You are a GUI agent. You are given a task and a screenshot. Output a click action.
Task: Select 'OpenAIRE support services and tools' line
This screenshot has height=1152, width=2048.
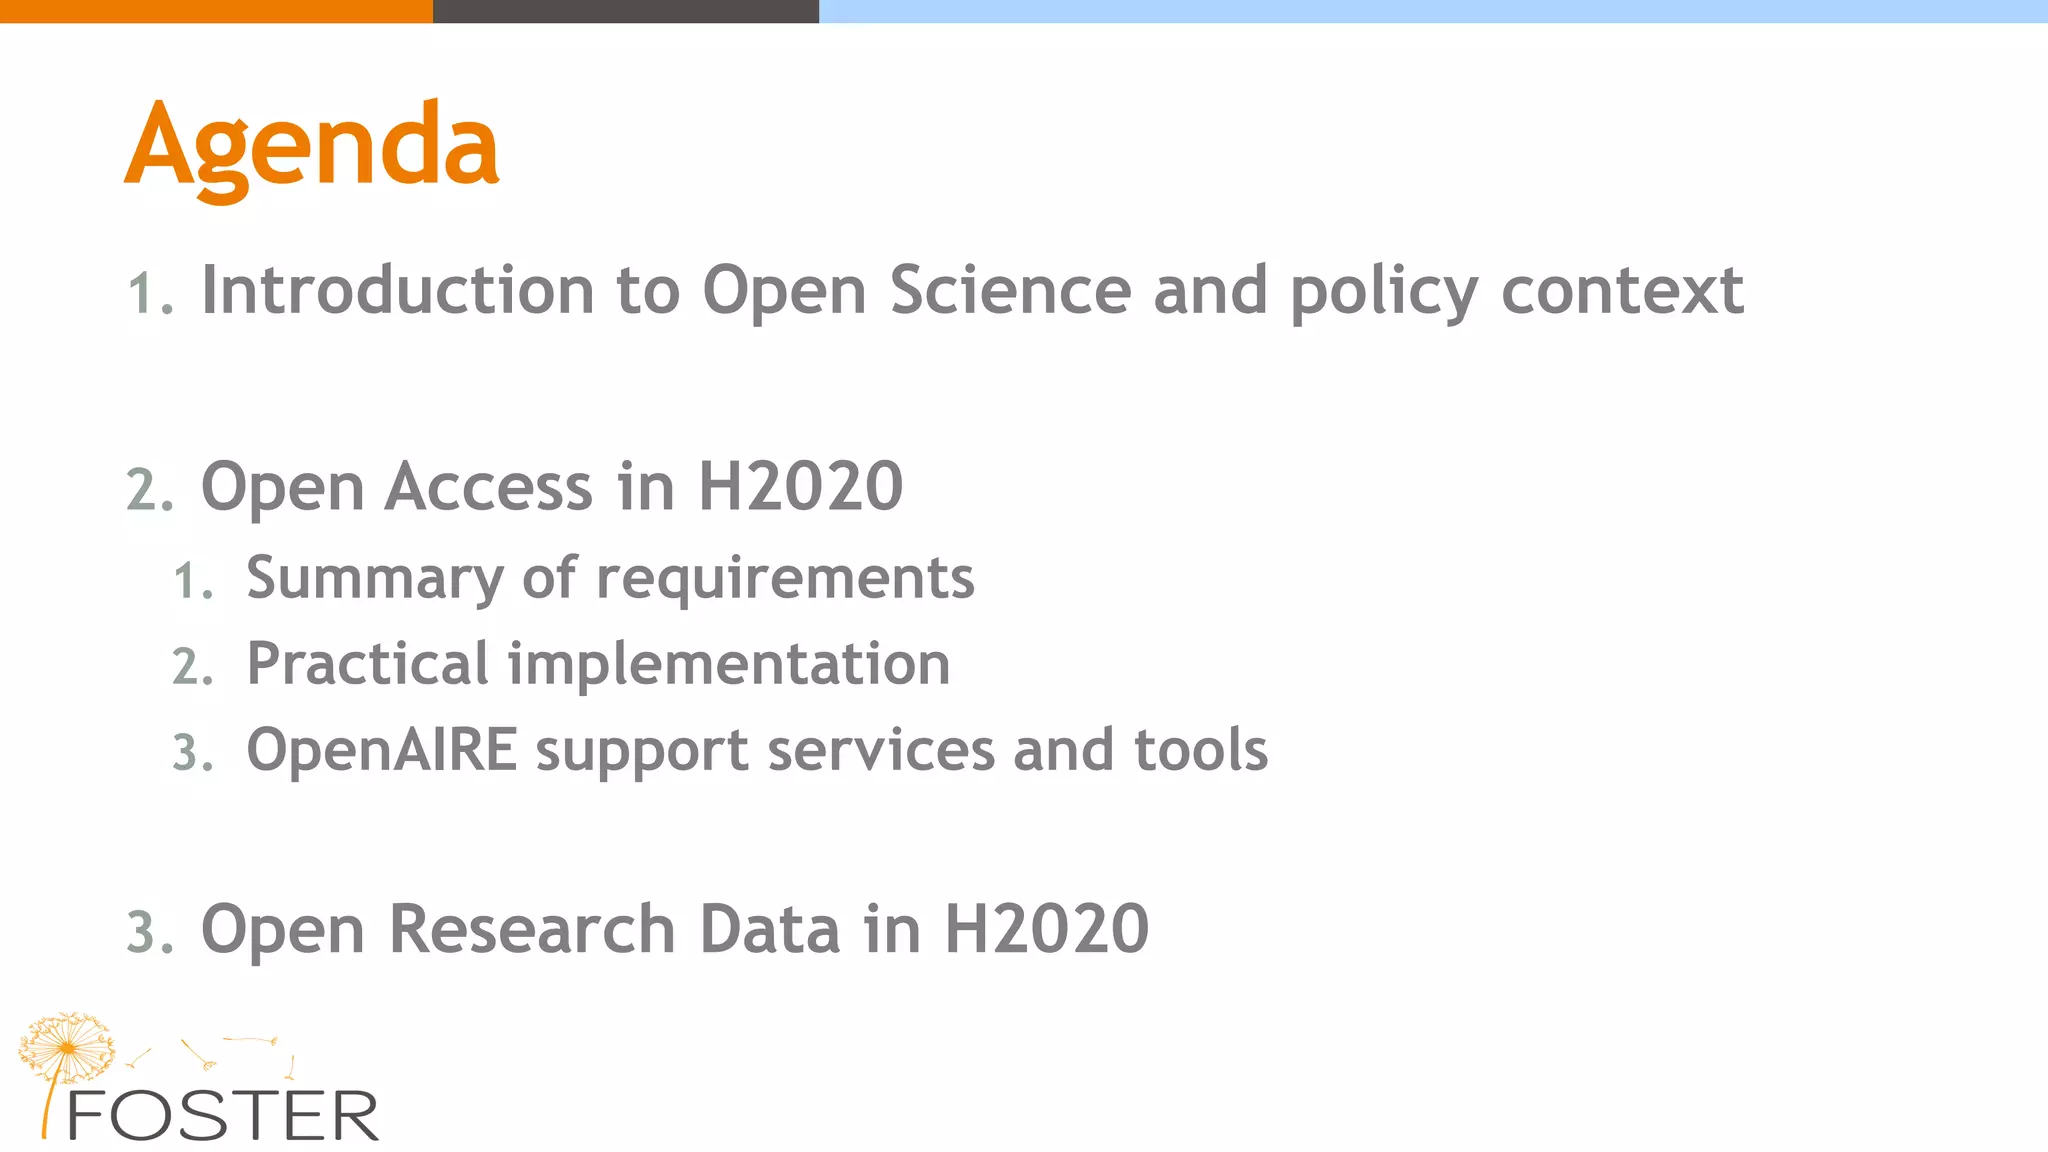(757, 750)
